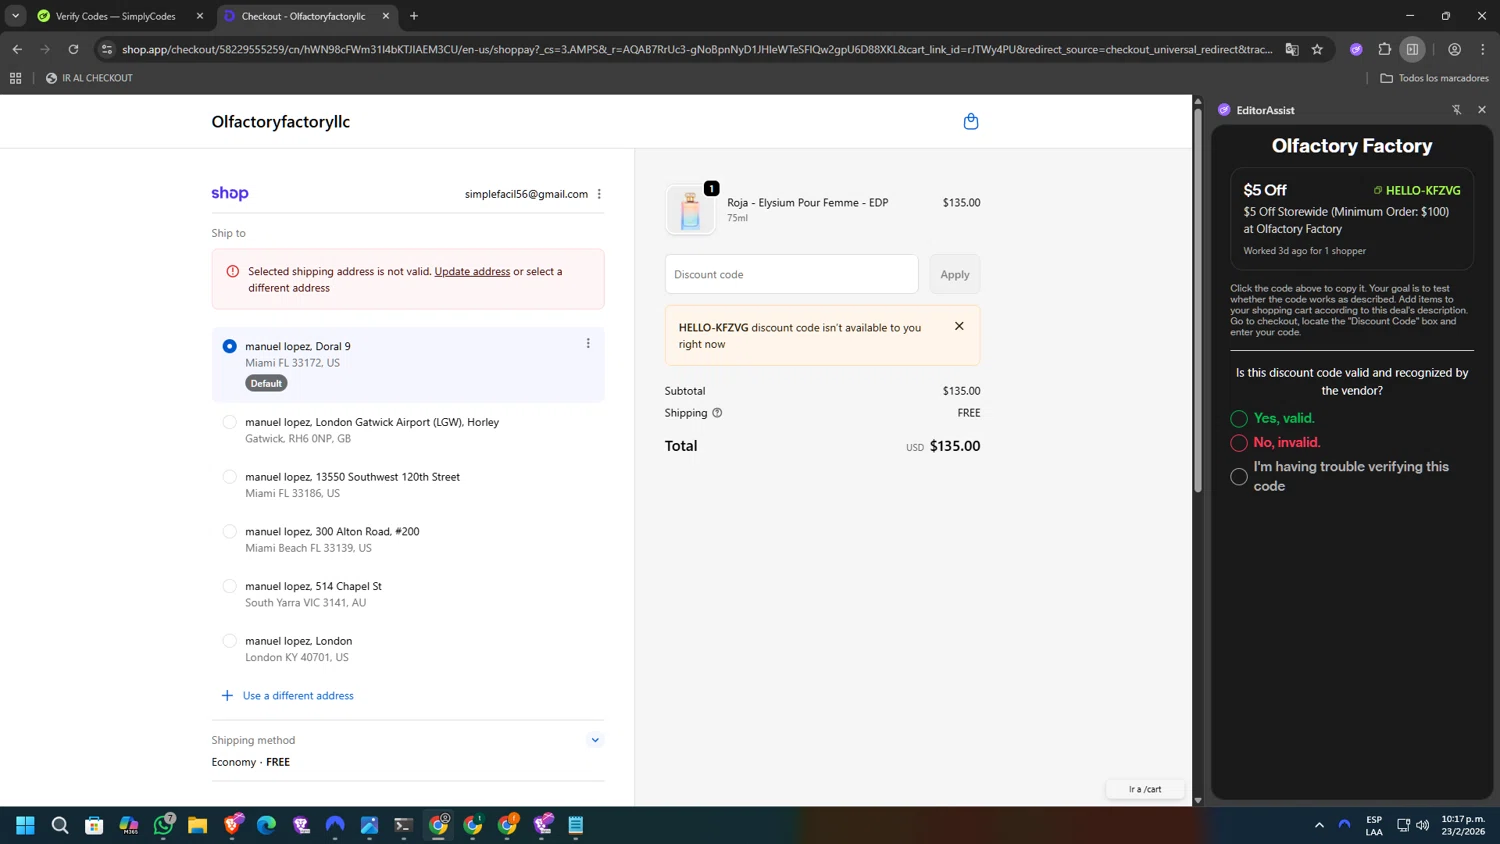The height and width of the screenshot is (844, 1500).
Task: Close the Verify Codes tab
Action: coord(200,16)
